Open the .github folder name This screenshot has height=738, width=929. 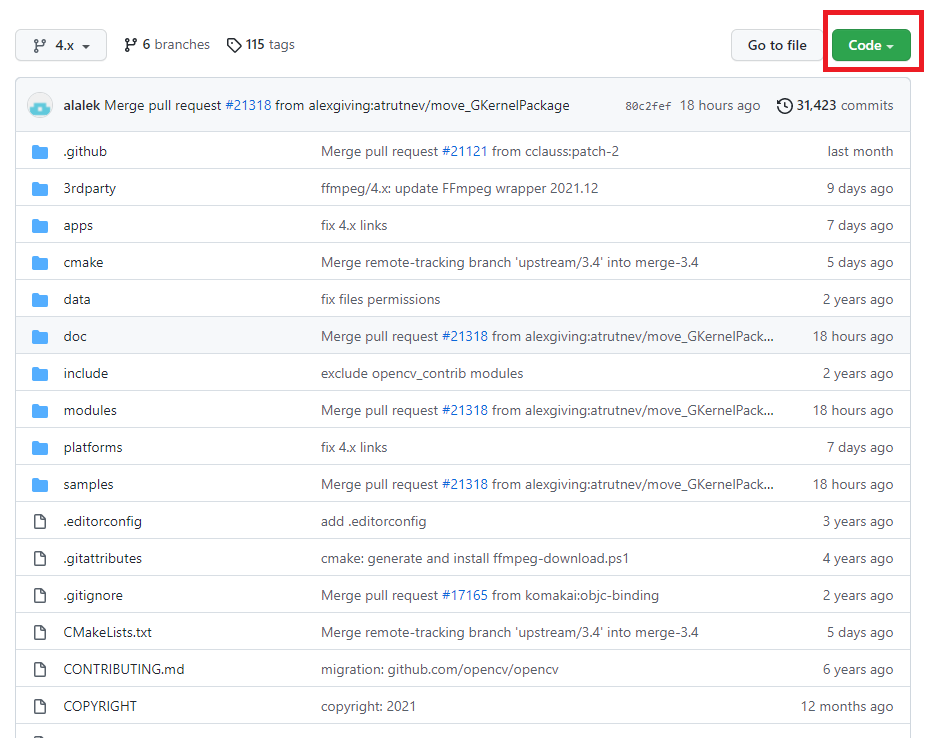pos(85,152)
